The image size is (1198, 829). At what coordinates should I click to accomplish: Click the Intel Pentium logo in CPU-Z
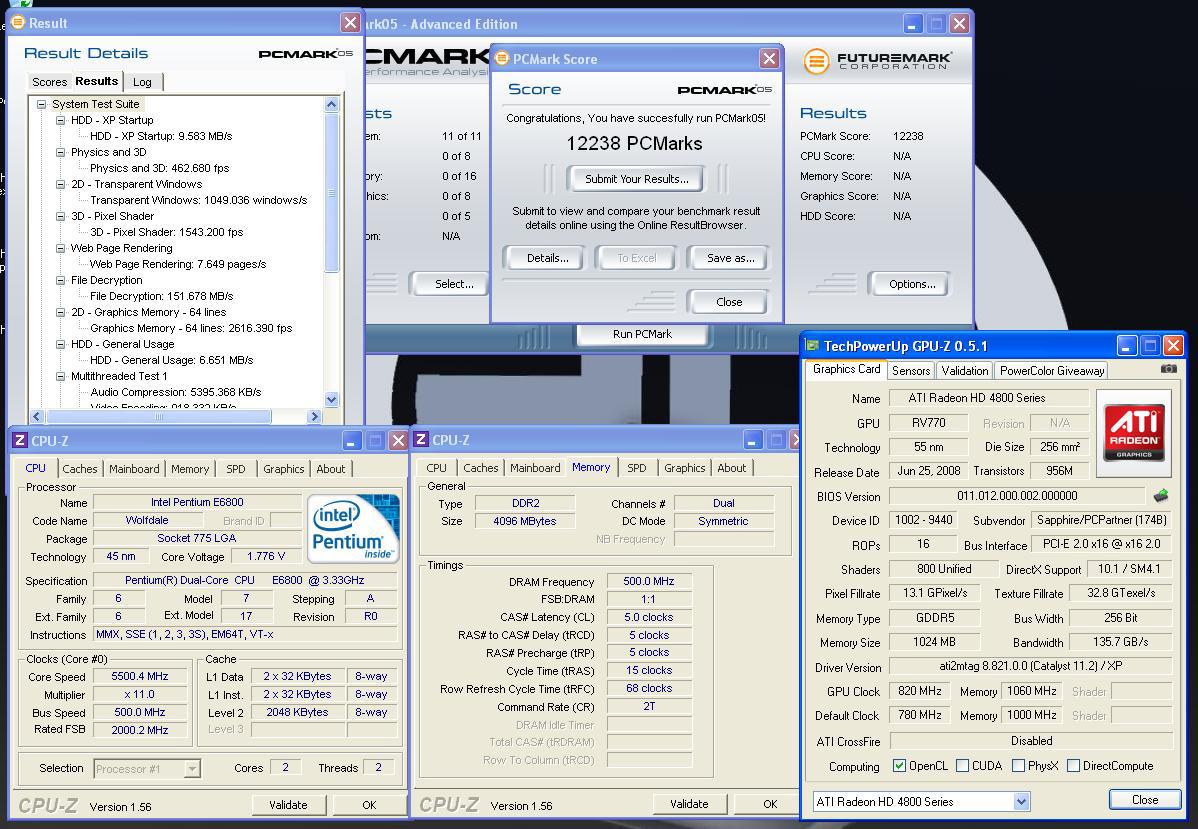point(352,529)
